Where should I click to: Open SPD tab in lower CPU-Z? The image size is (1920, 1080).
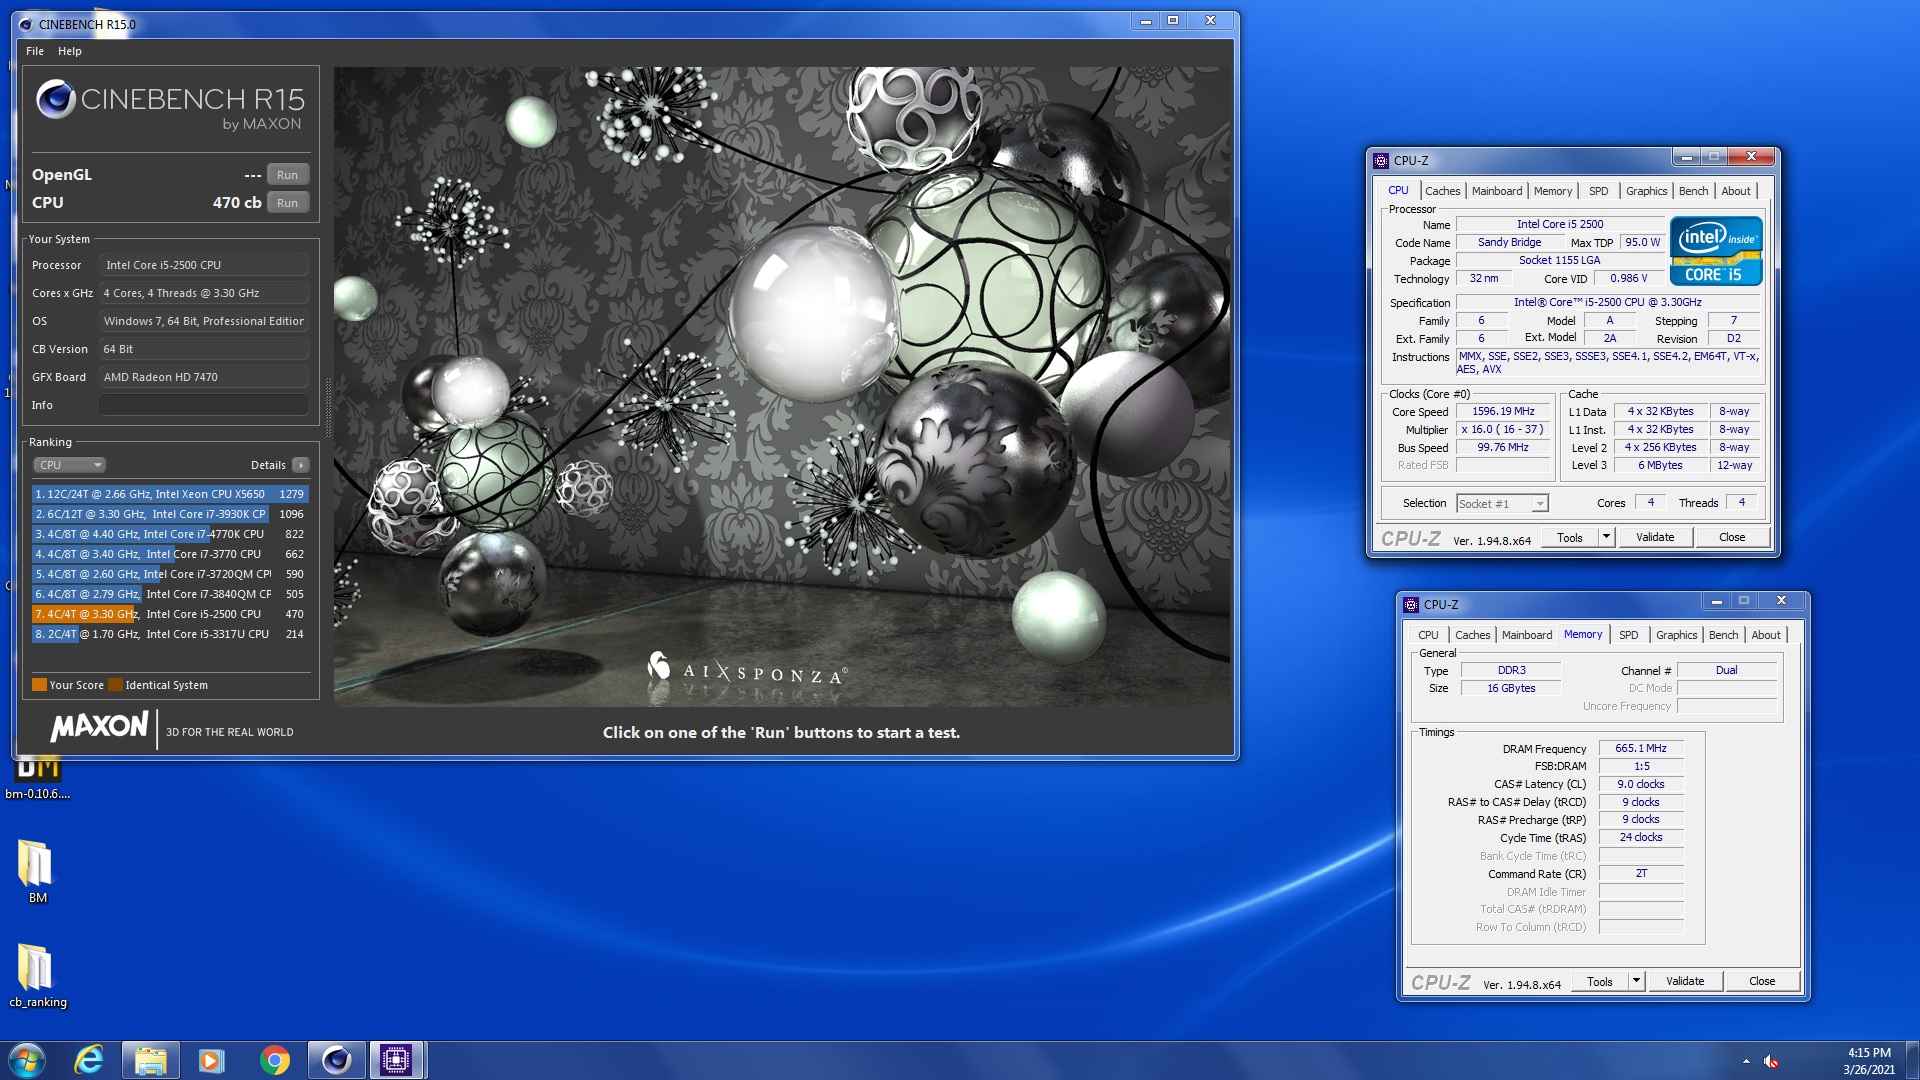tap(1628, 635)
